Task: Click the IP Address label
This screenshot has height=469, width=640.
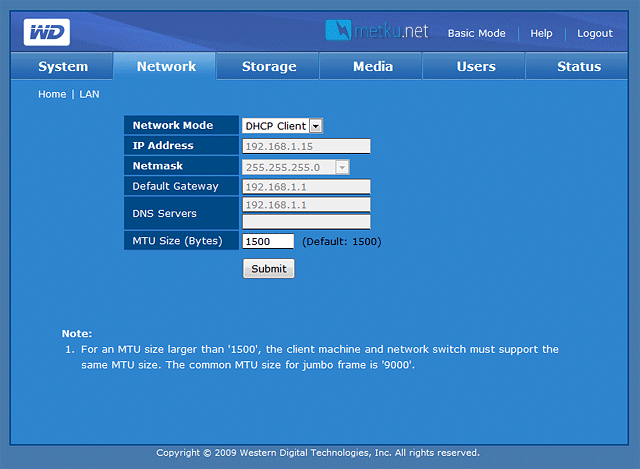Action: 163,145
